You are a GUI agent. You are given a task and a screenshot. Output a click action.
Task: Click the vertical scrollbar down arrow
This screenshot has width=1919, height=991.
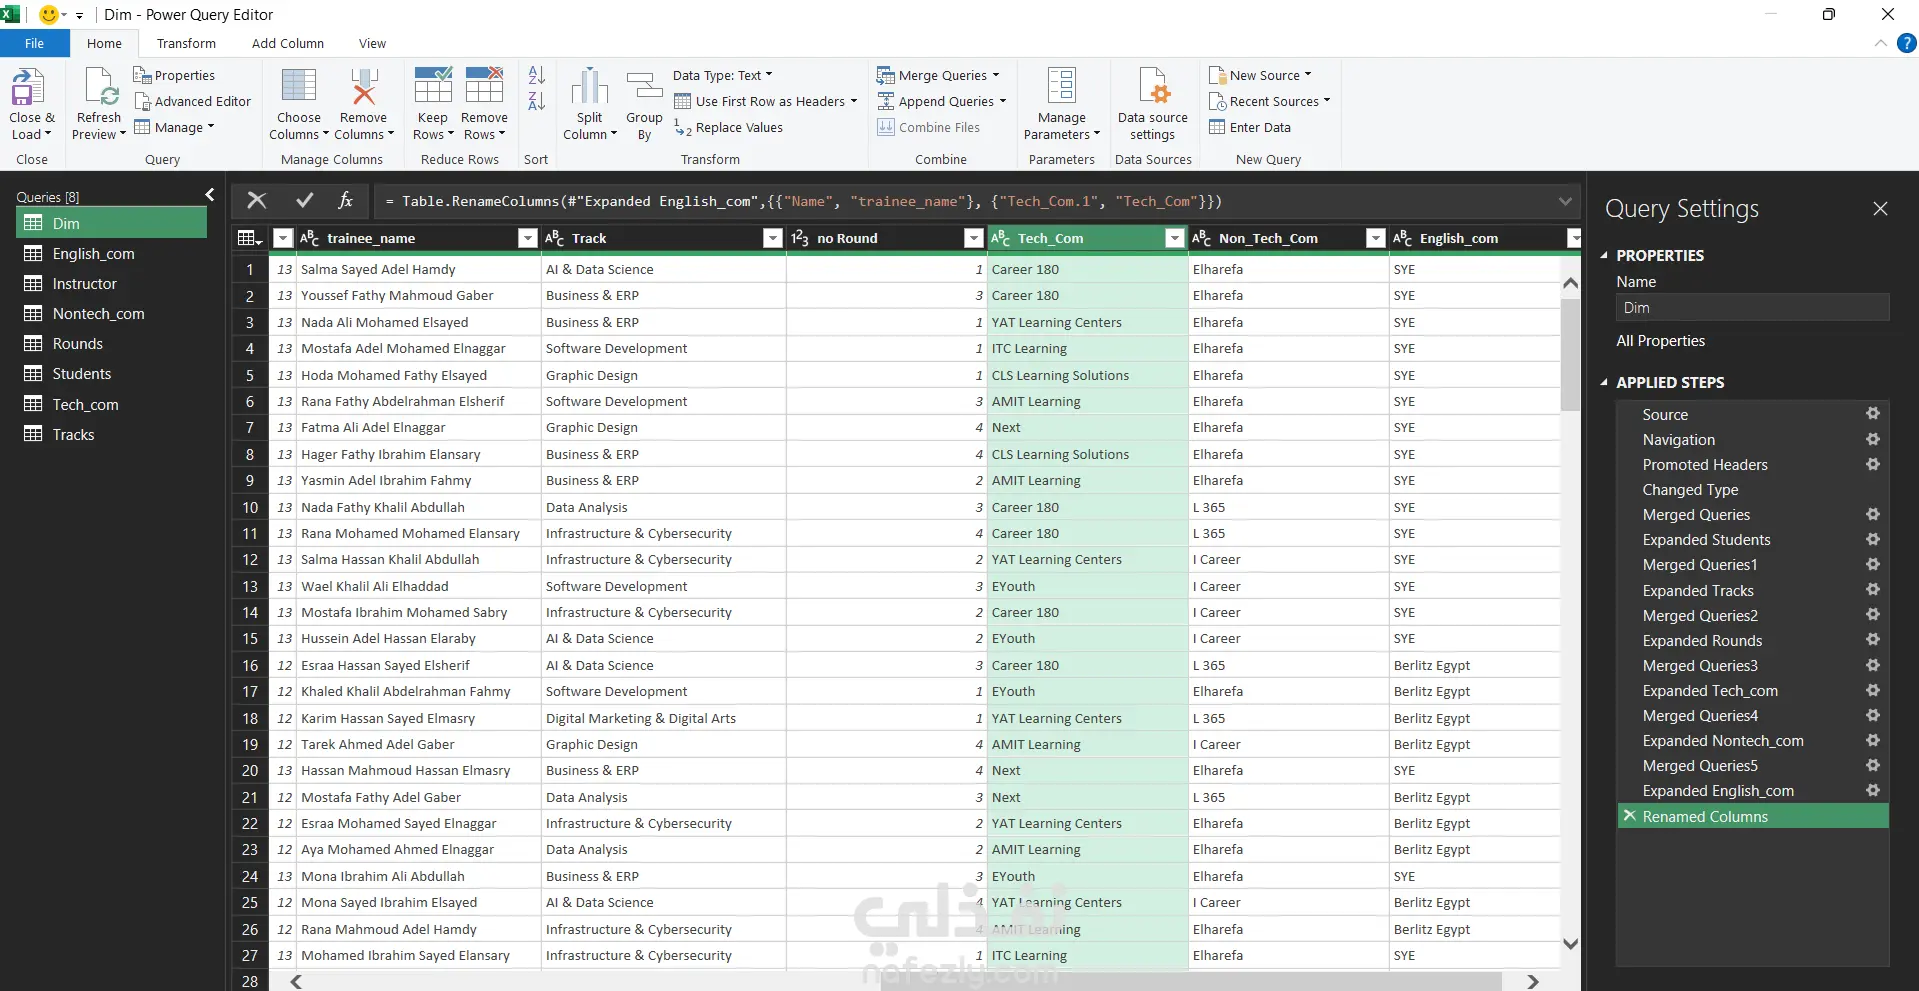coord(1570,944)
